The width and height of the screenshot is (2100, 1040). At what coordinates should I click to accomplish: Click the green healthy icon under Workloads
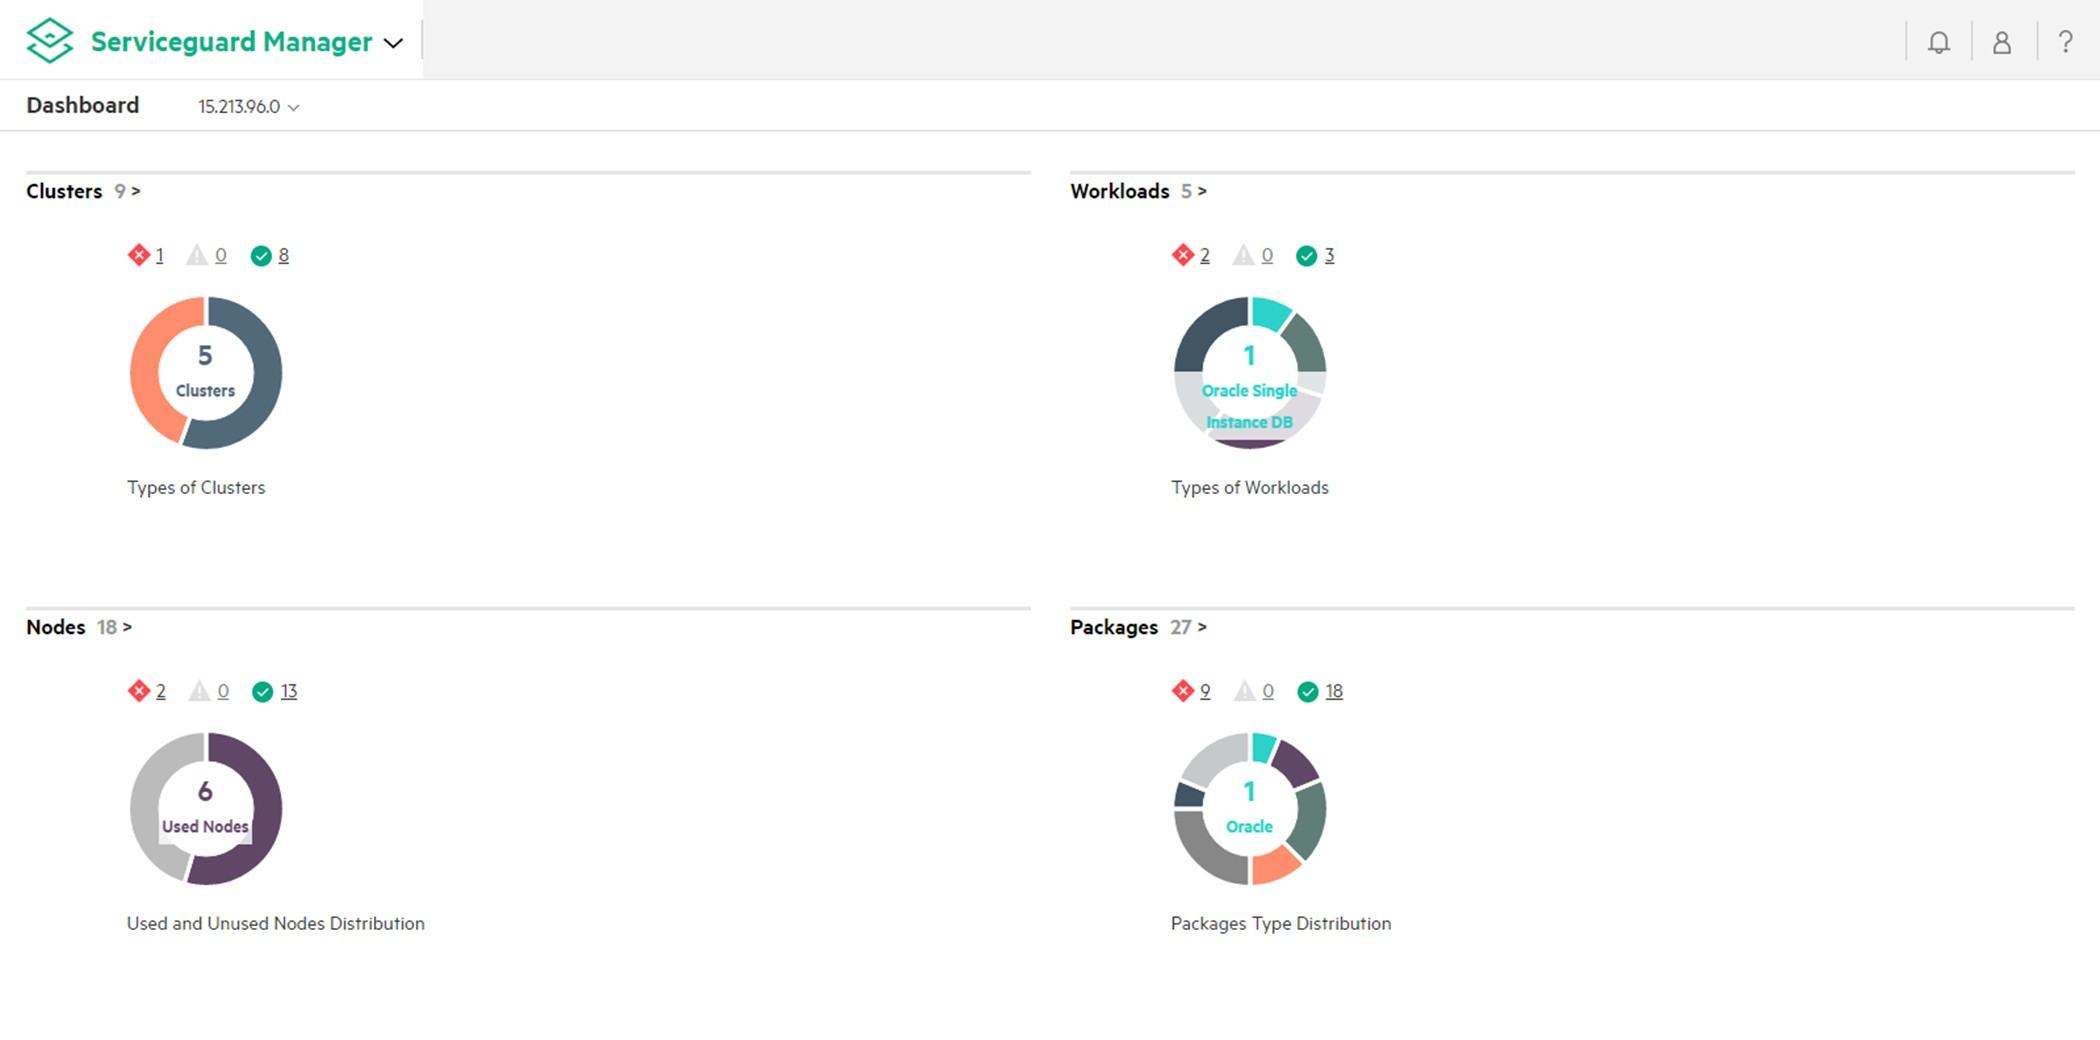click(1306, 256)
